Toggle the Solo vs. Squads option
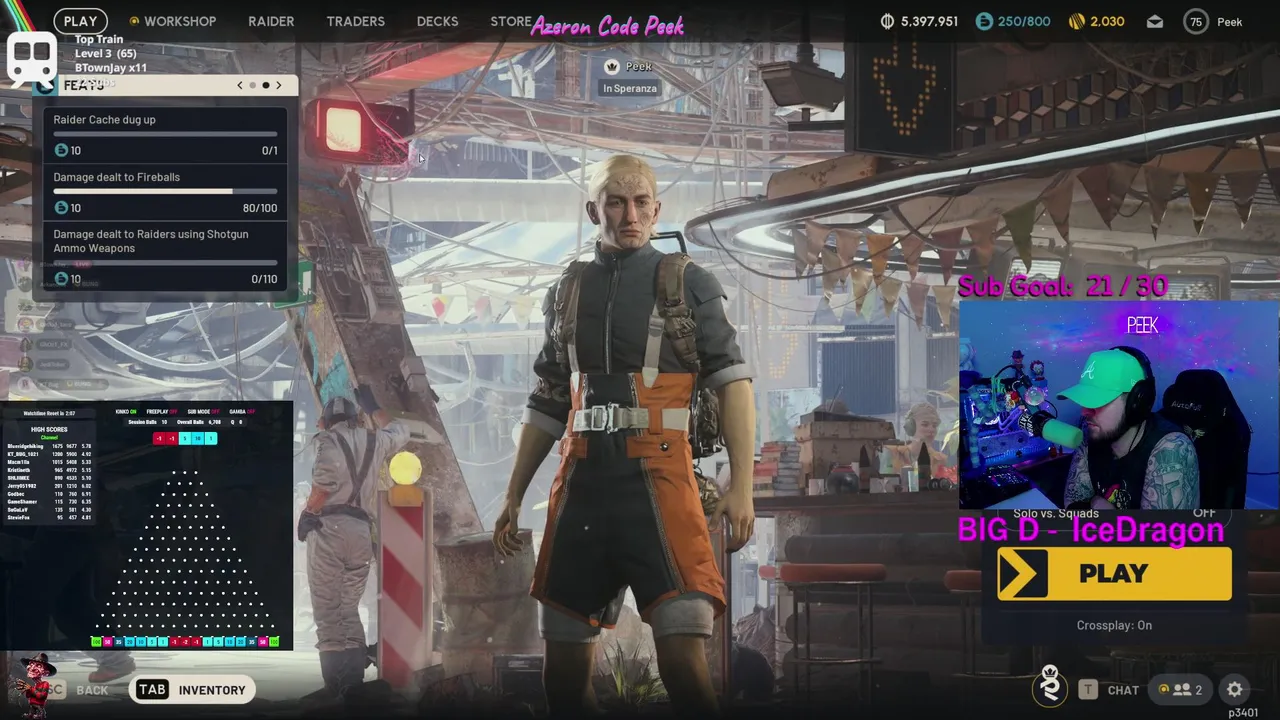This screenshot has width=1280, height=720. pyautogui.click(x=1114, y=513)
